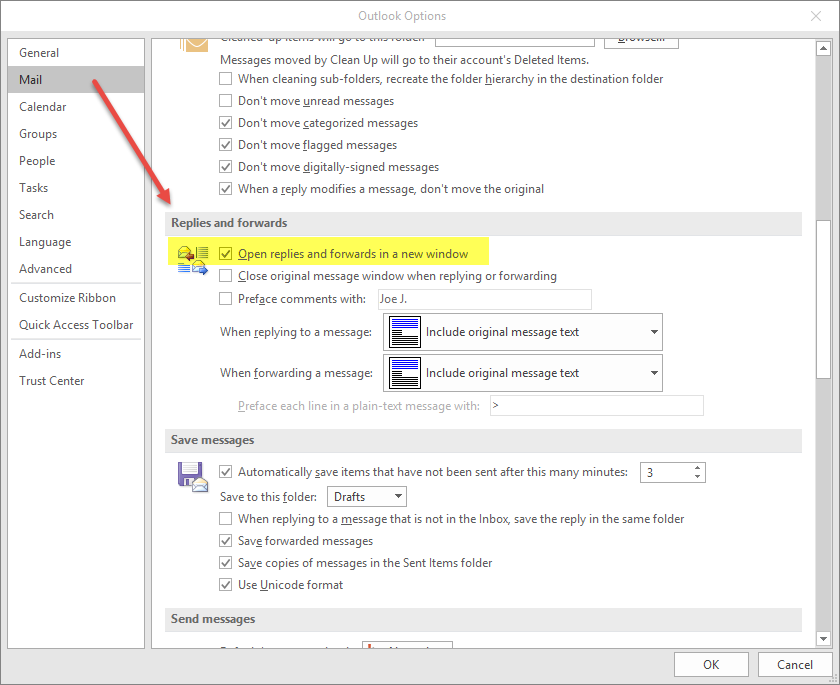Enable save reply in the same folder

pos(226,518)
